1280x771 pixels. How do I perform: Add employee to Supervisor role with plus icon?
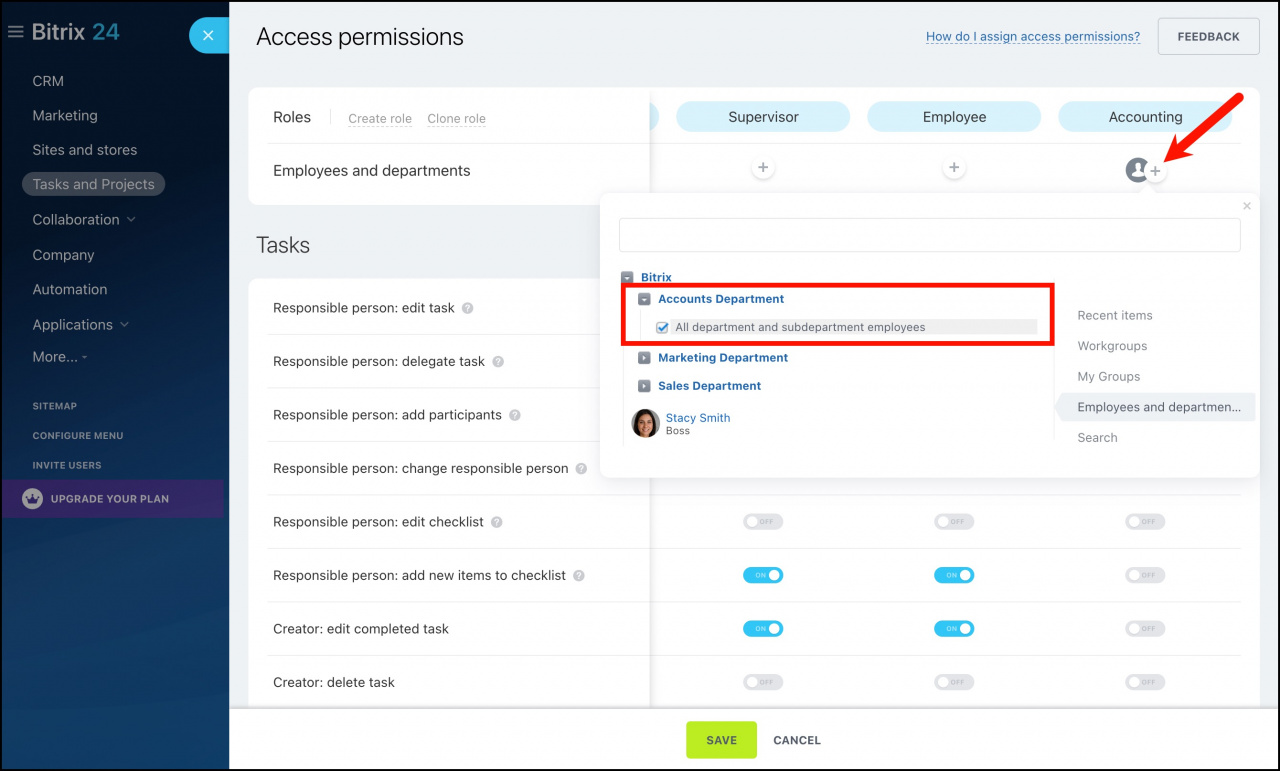pos(763,168)
